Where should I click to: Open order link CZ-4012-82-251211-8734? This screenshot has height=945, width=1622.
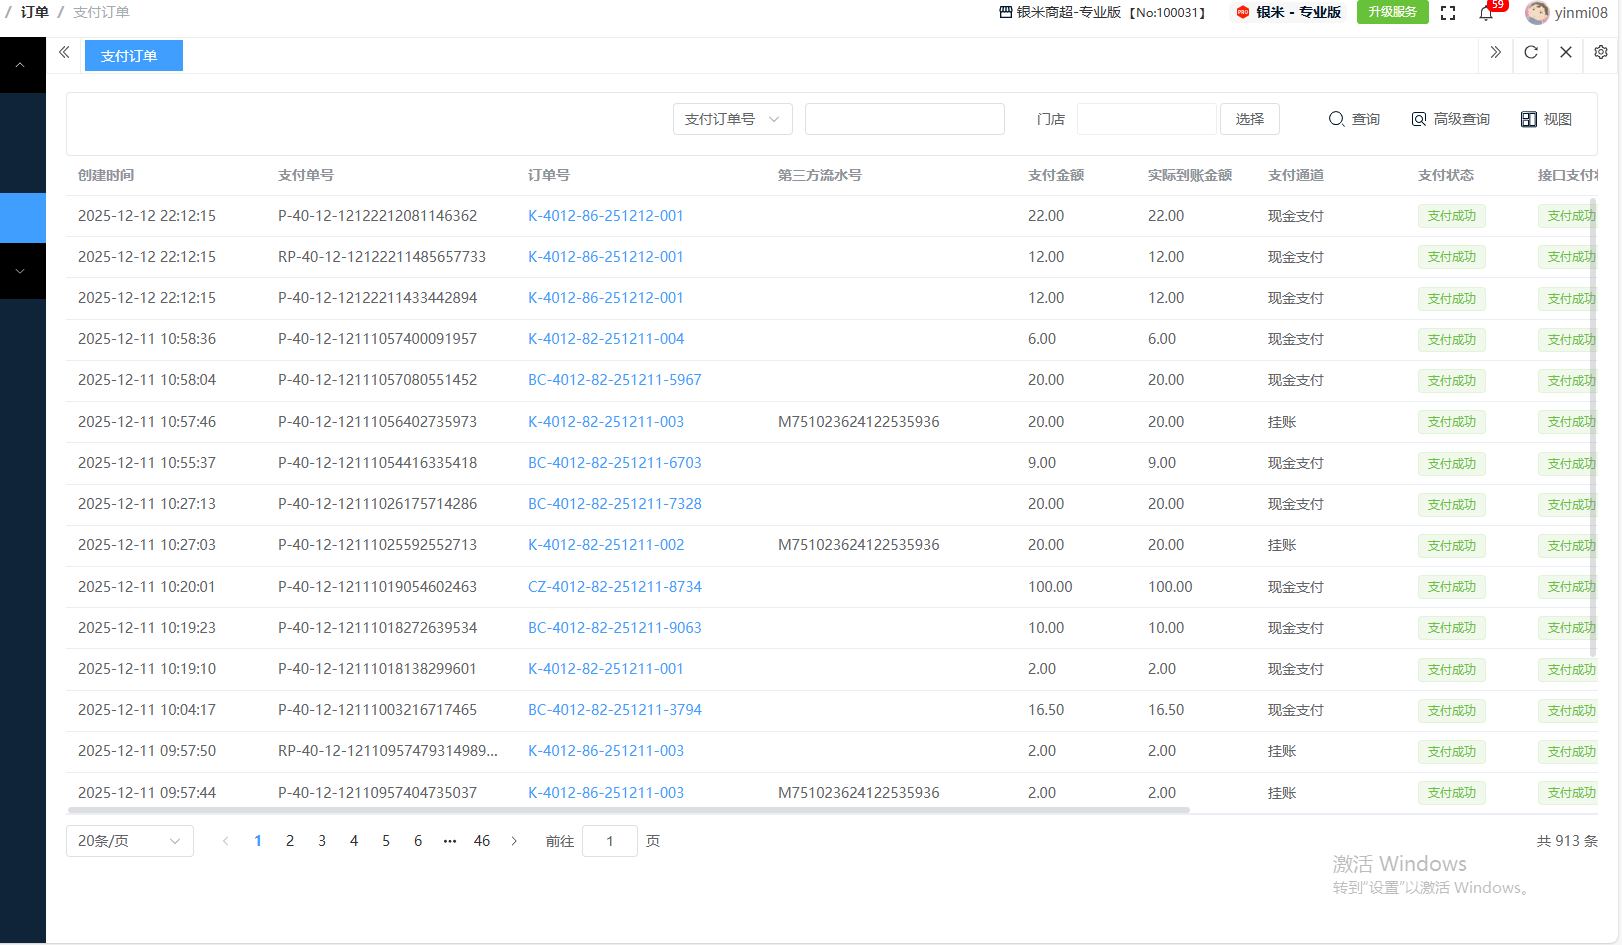(x=614, y=587)
